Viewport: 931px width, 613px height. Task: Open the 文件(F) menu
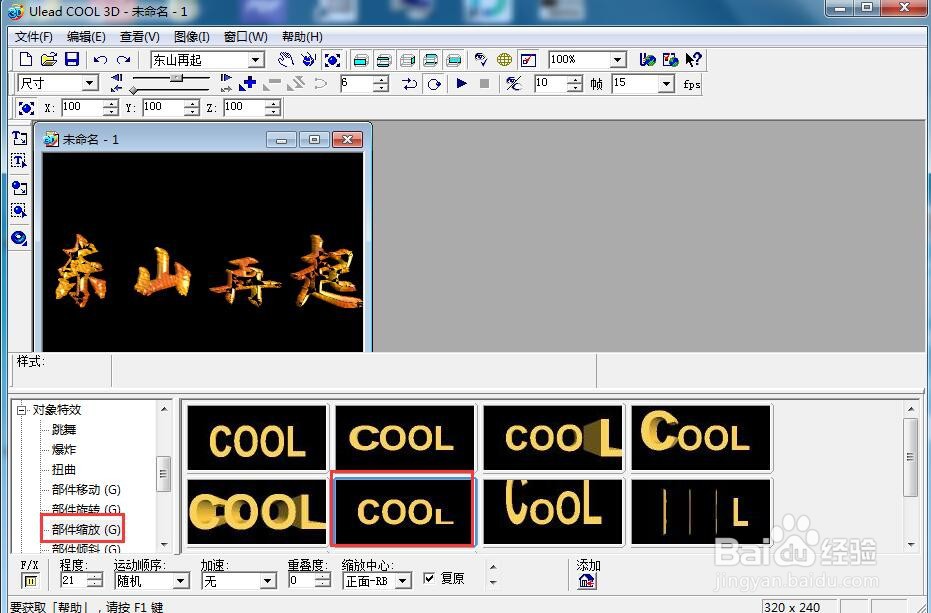point(34,37)
